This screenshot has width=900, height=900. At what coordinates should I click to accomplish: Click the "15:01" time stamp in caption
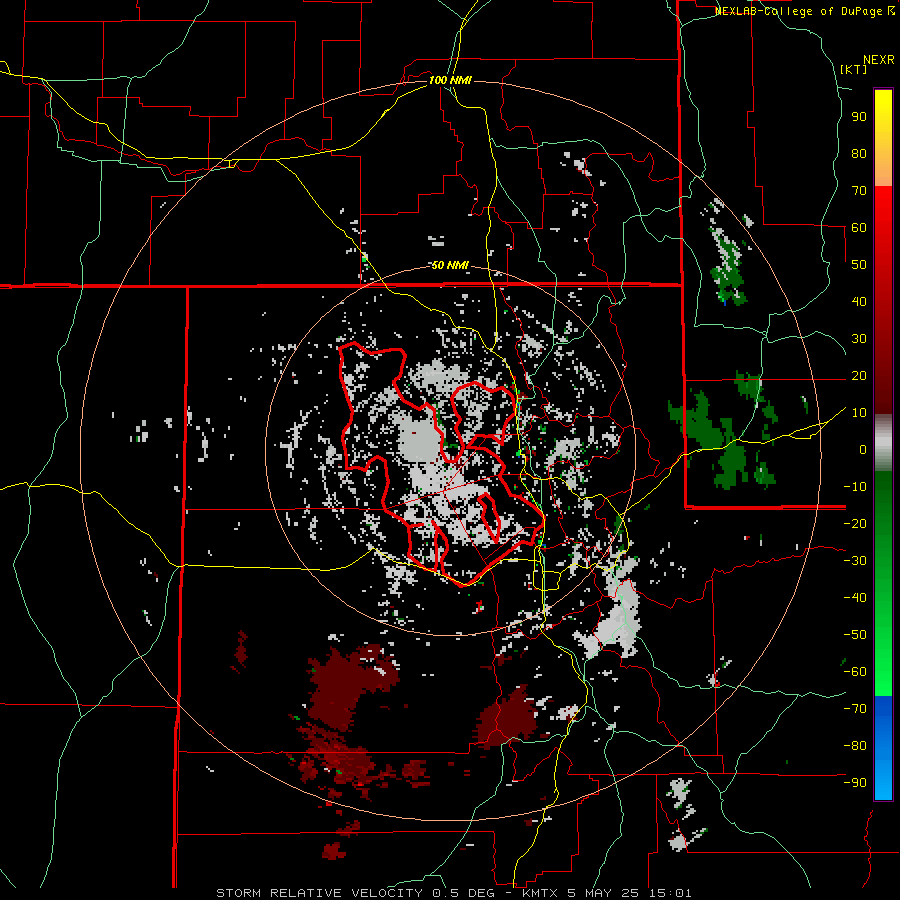coord(670,893)
